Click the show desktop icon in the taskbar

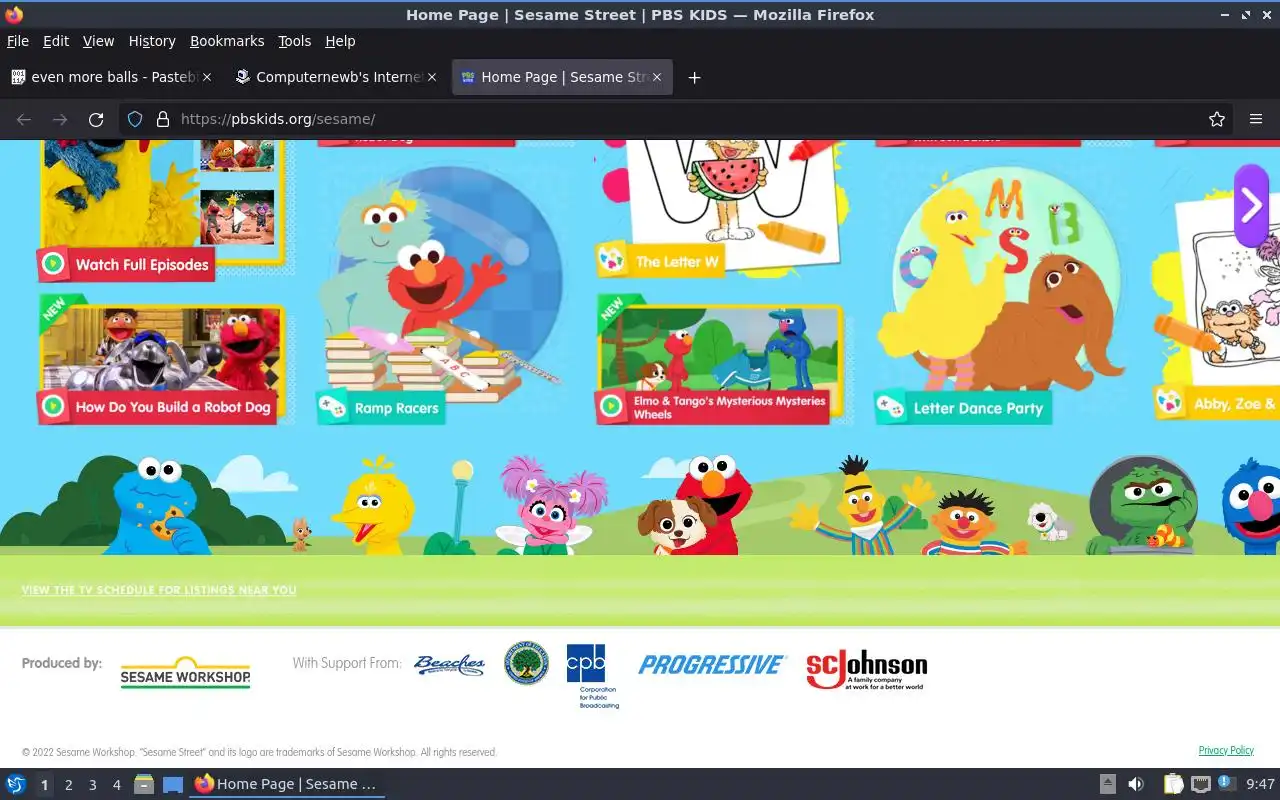(173, 784)
